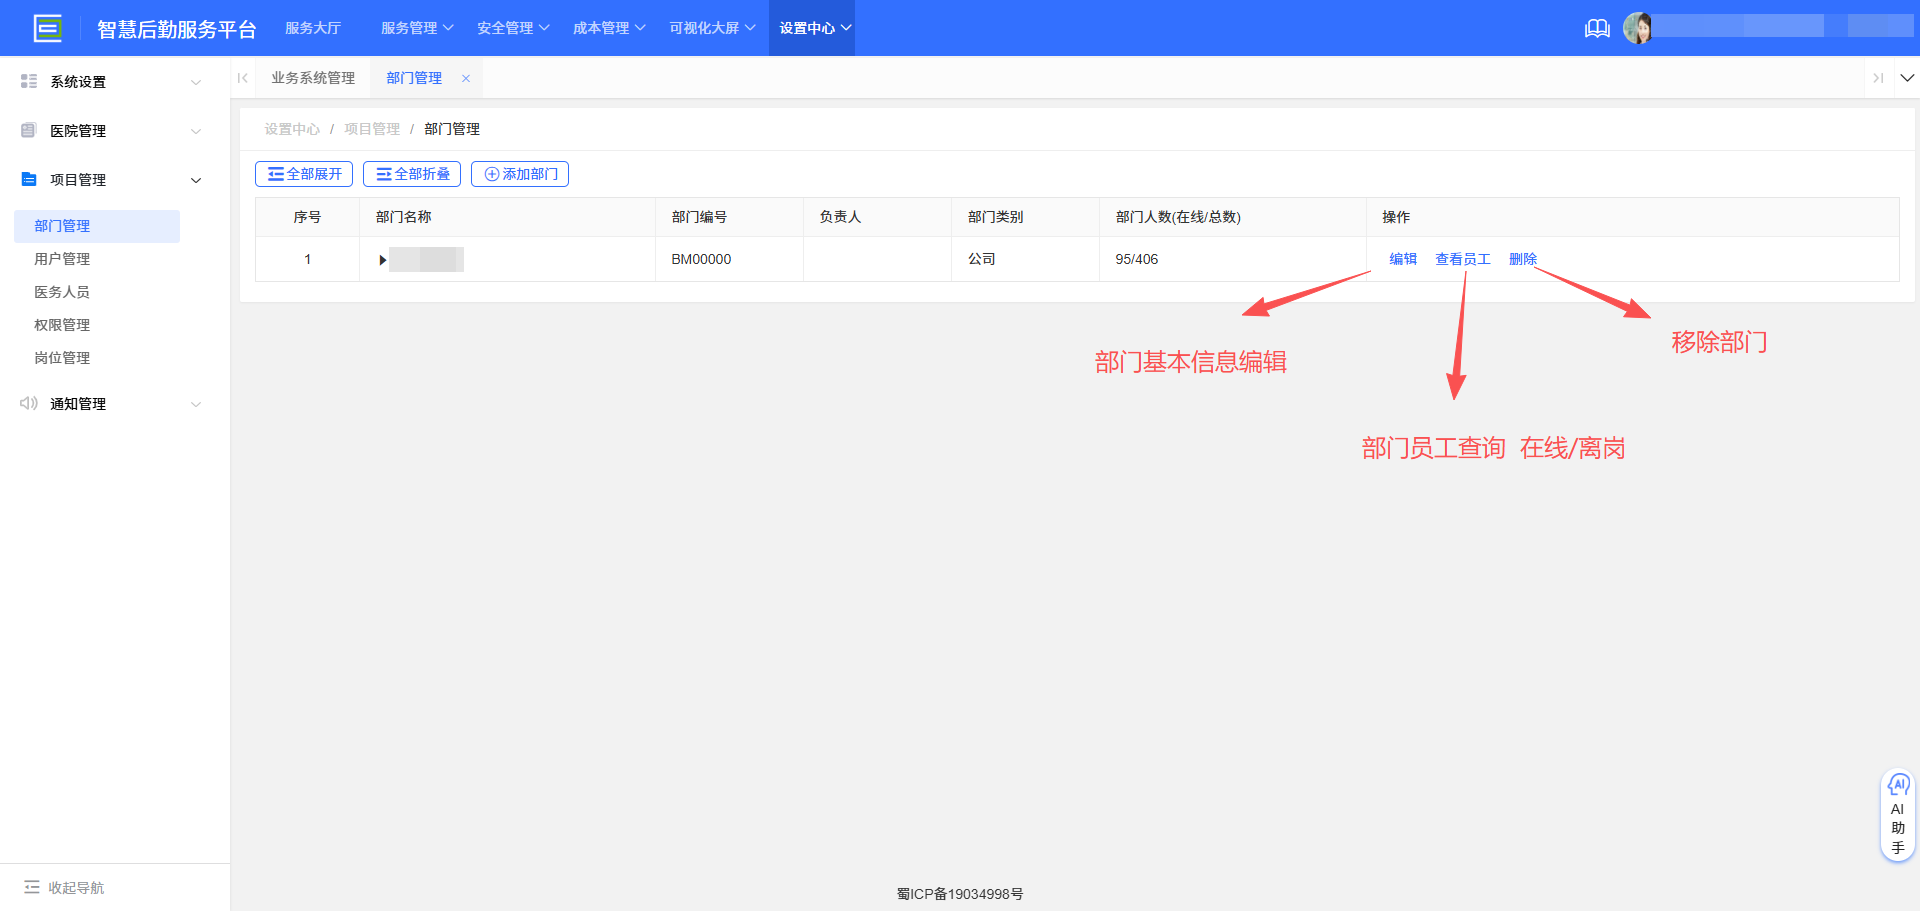Click the 蜀ICP备19034998号 footer record number
This screenshot has width=1920, height=911.
pyautogui.click(x=959, y=893)
